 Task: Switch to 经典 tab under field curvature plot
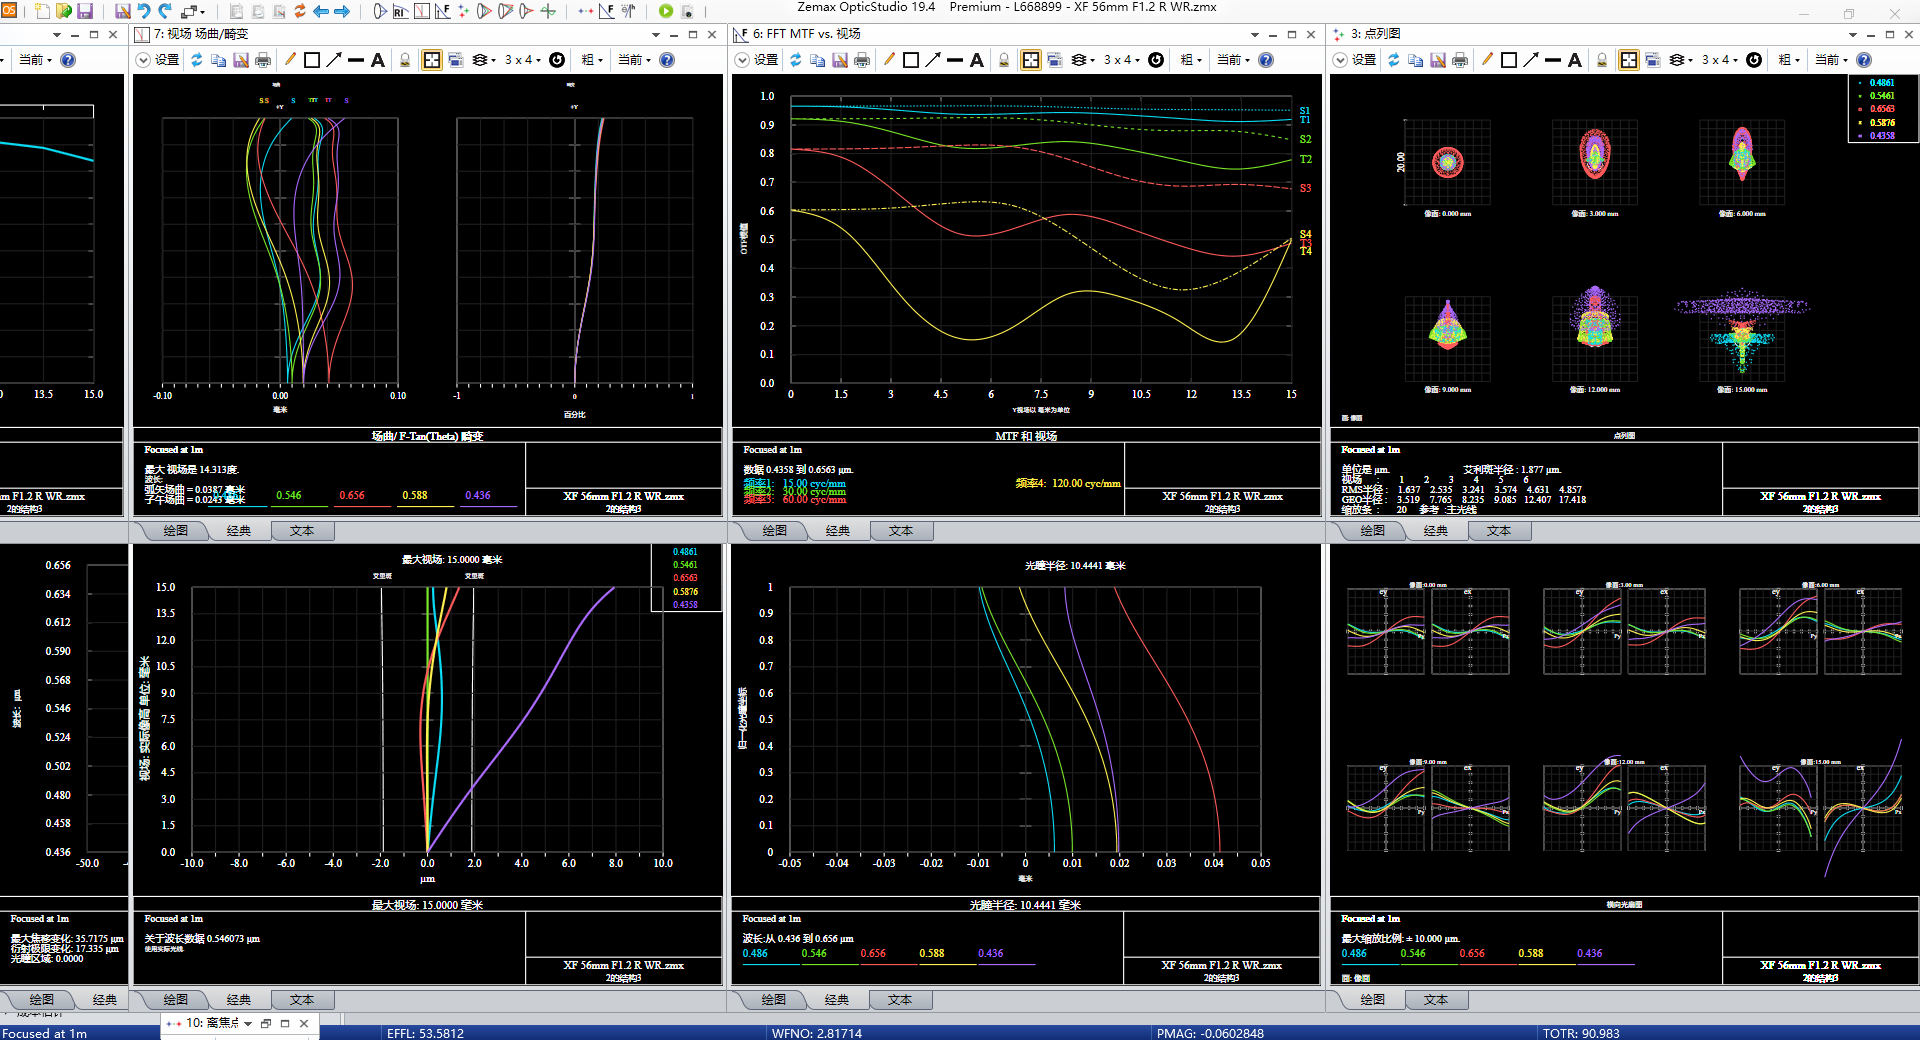tap(239, 531)
